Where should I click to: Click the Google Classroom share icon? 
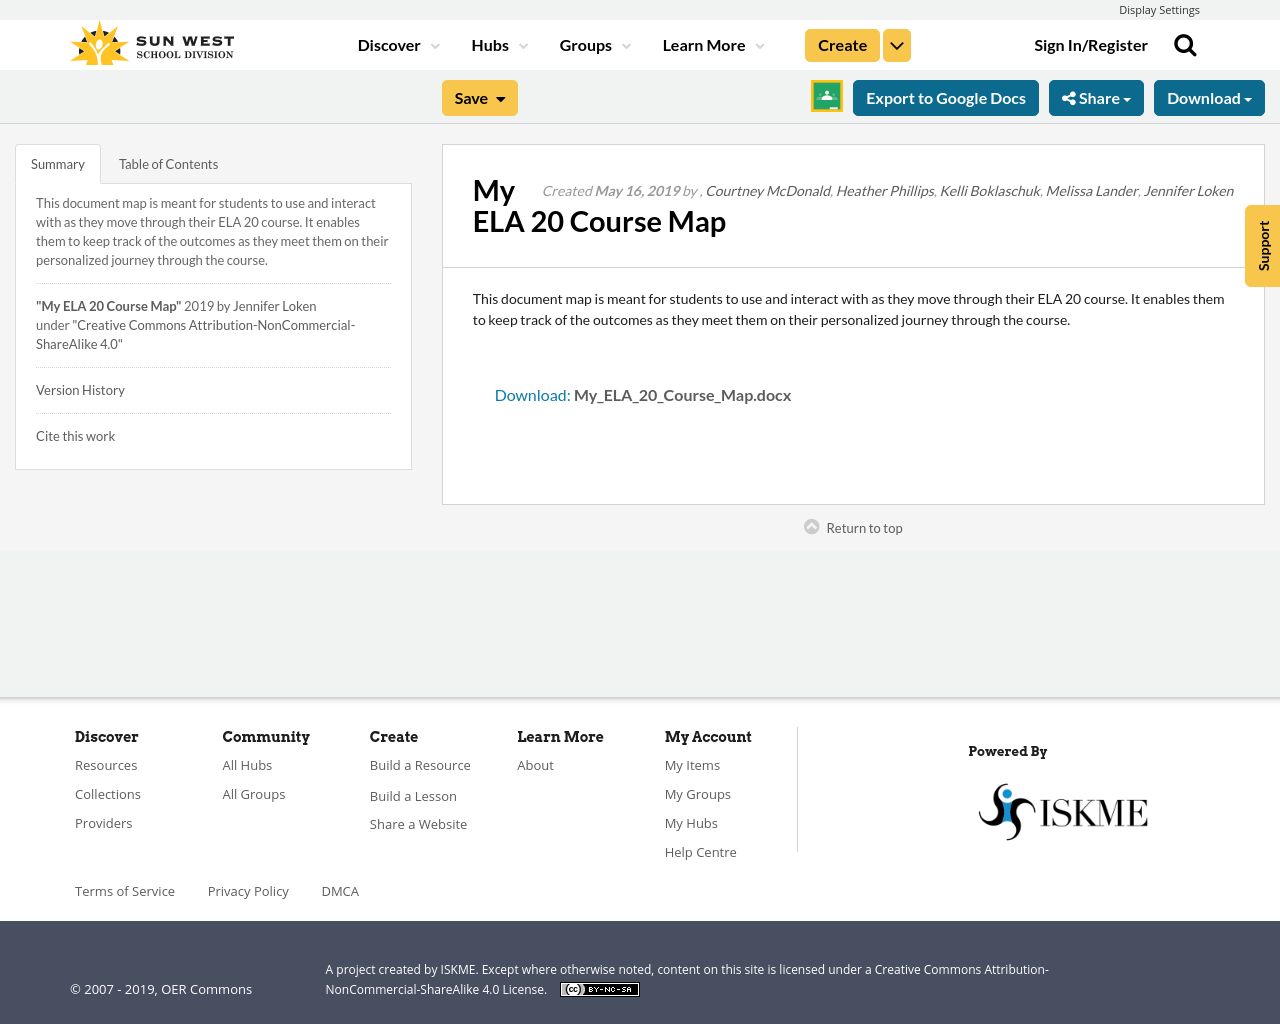pos(826,97)
